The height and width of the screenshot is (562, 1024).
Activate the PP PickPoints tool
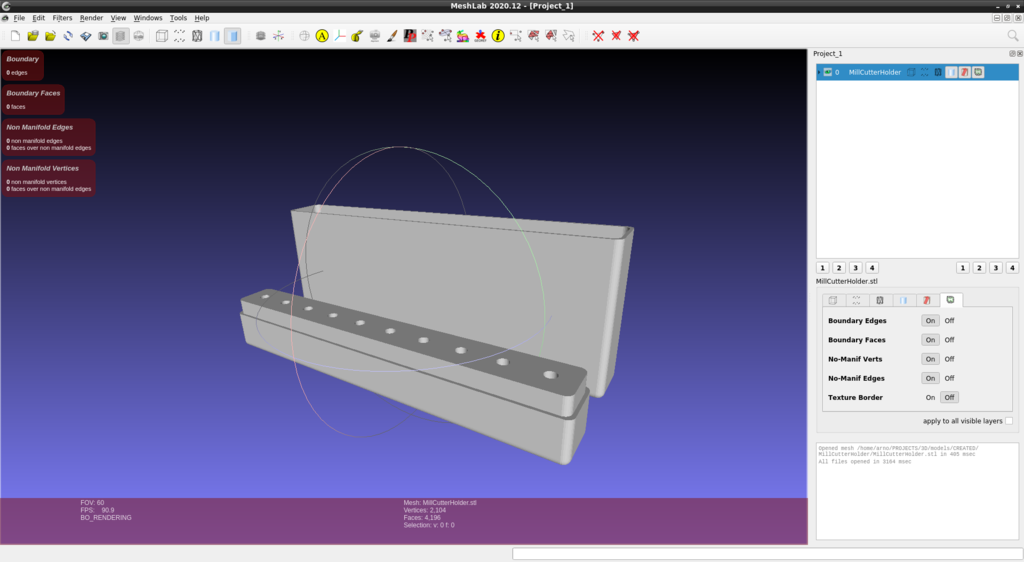coord(409,36)
